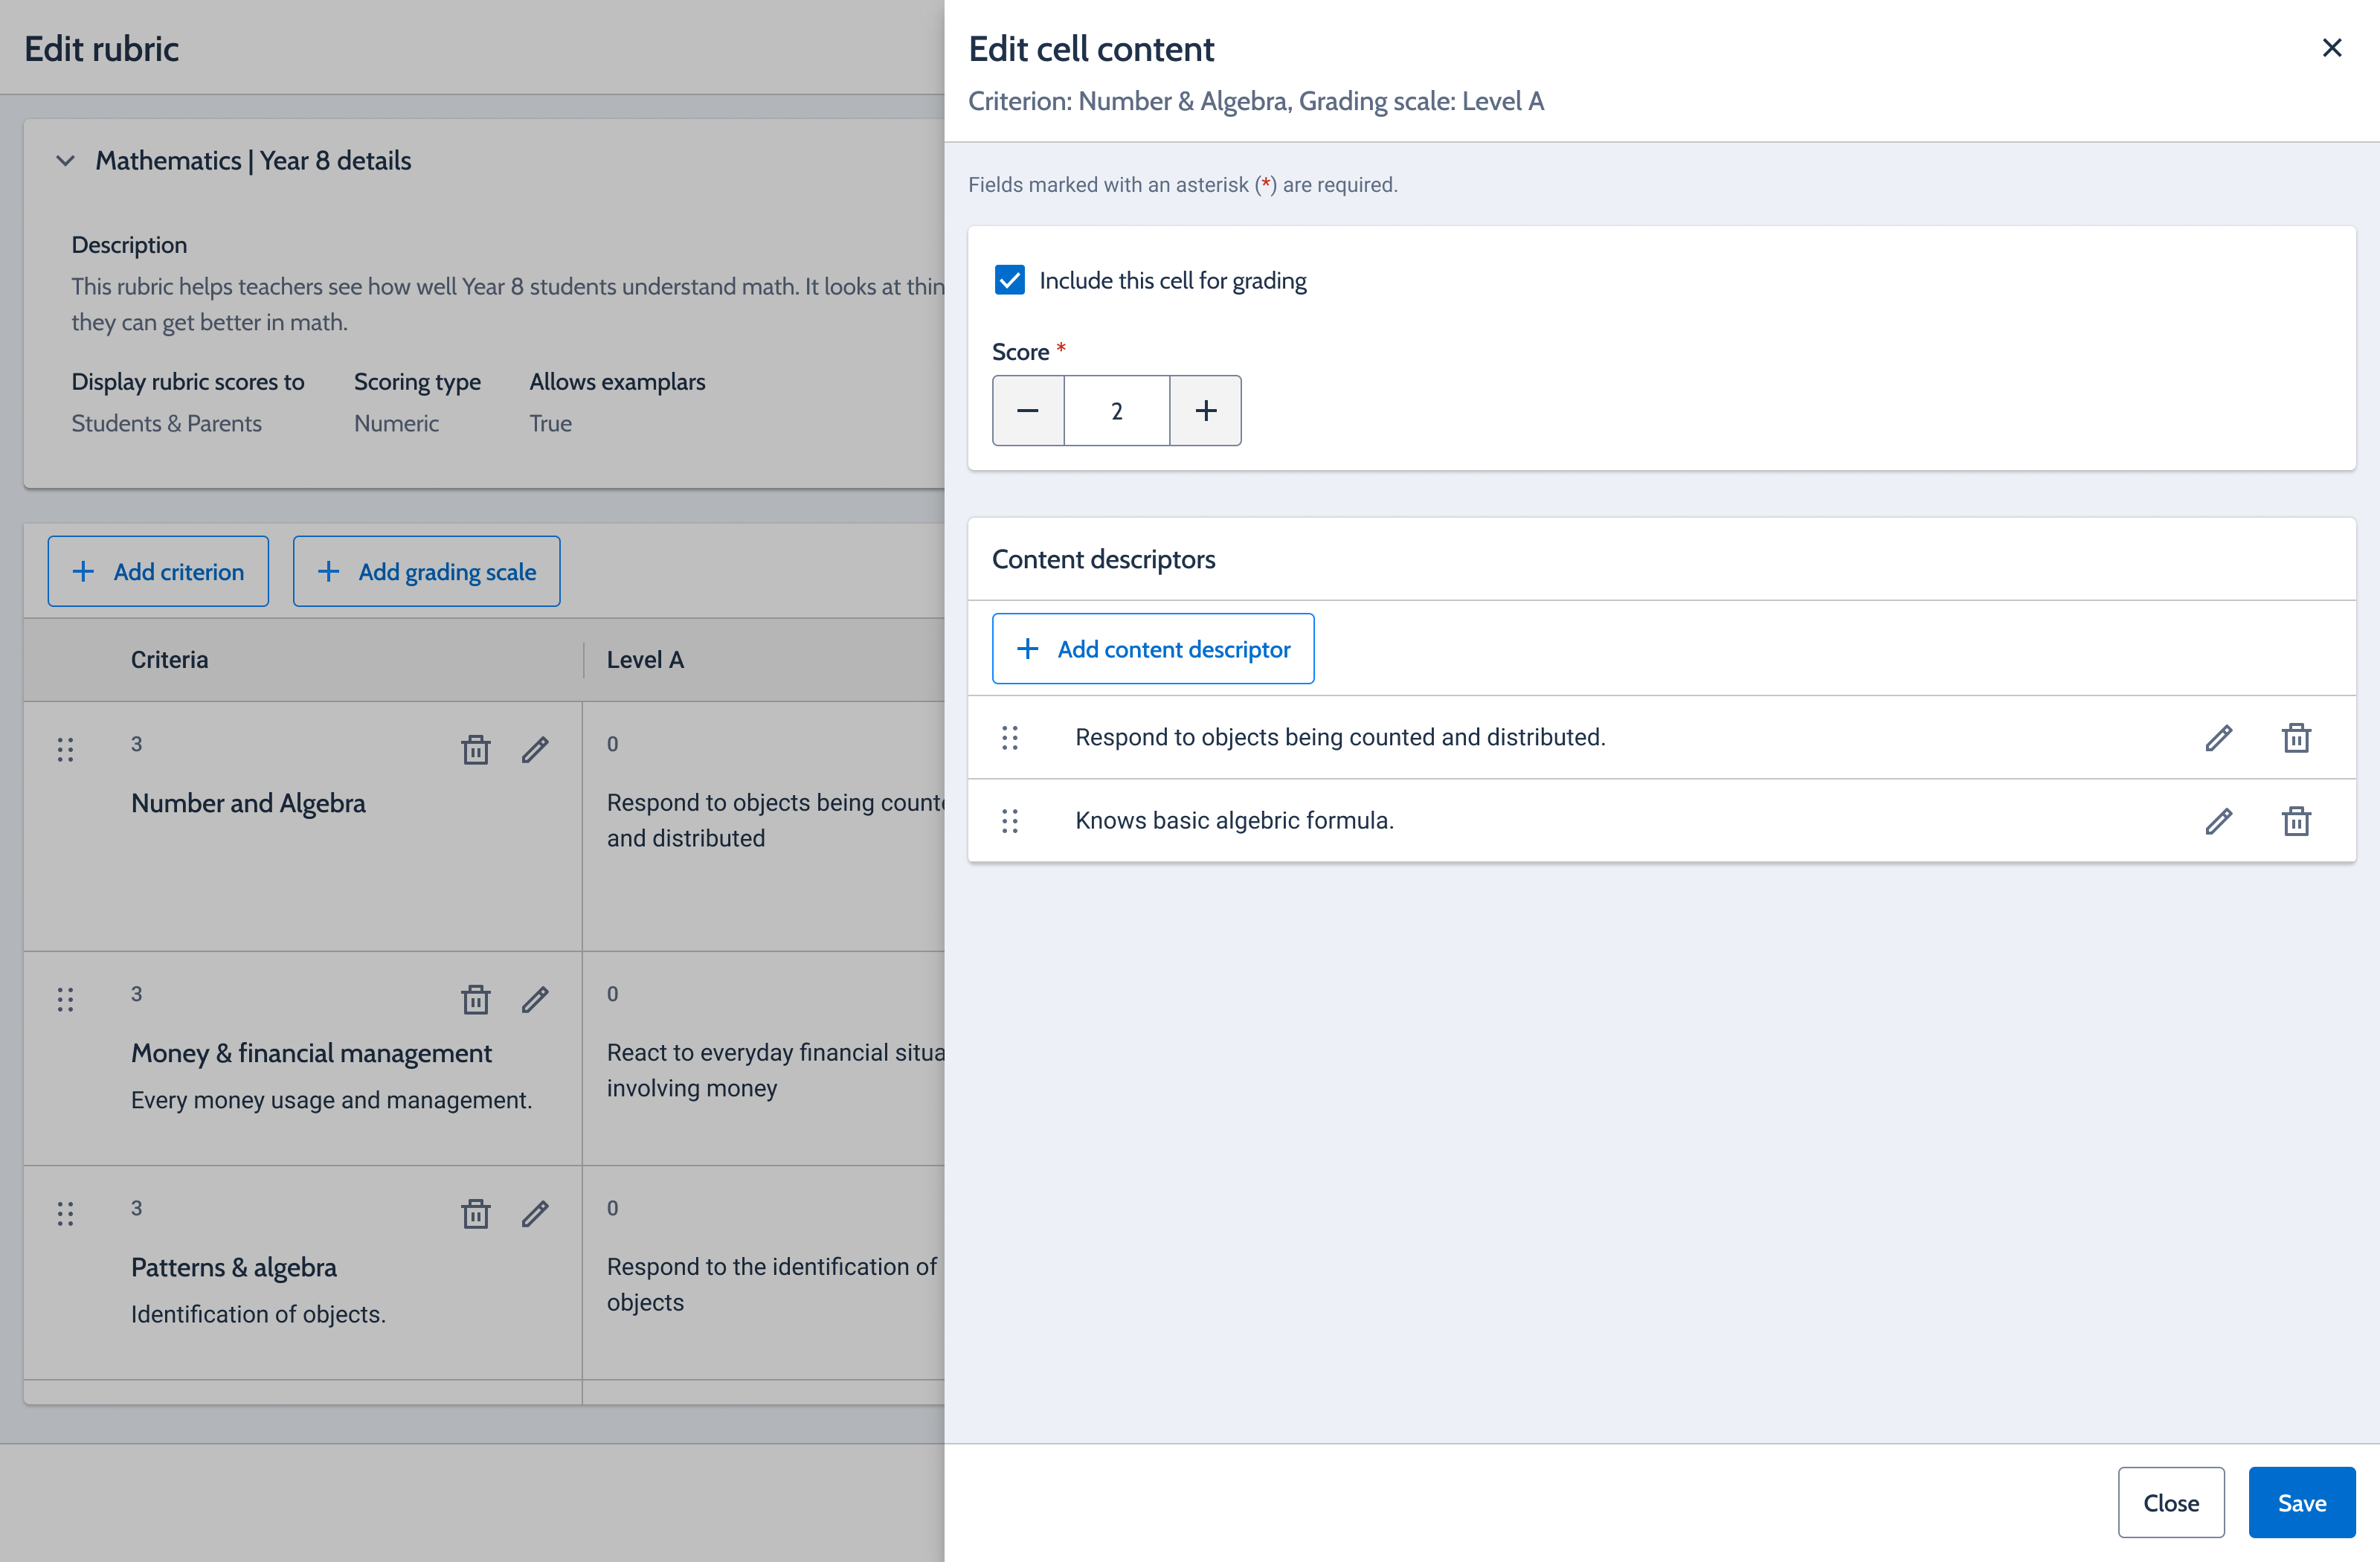Edit 'Respond to objects being counted' descriptor
Screen dimensions: 2380x1562
coord(2218,738)
